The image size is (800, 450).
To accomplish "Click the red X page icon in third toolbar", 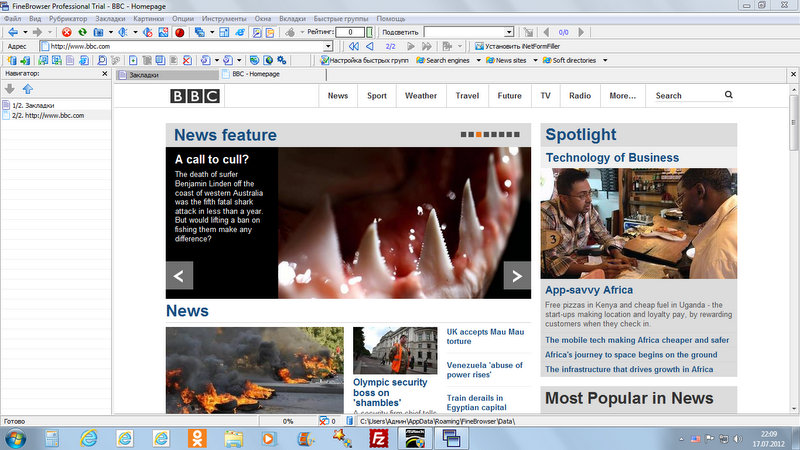I will point(187,60).
